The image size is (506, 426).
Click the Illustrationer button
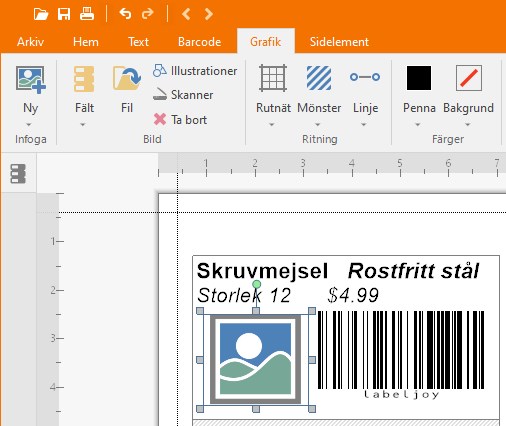[195, 71]
